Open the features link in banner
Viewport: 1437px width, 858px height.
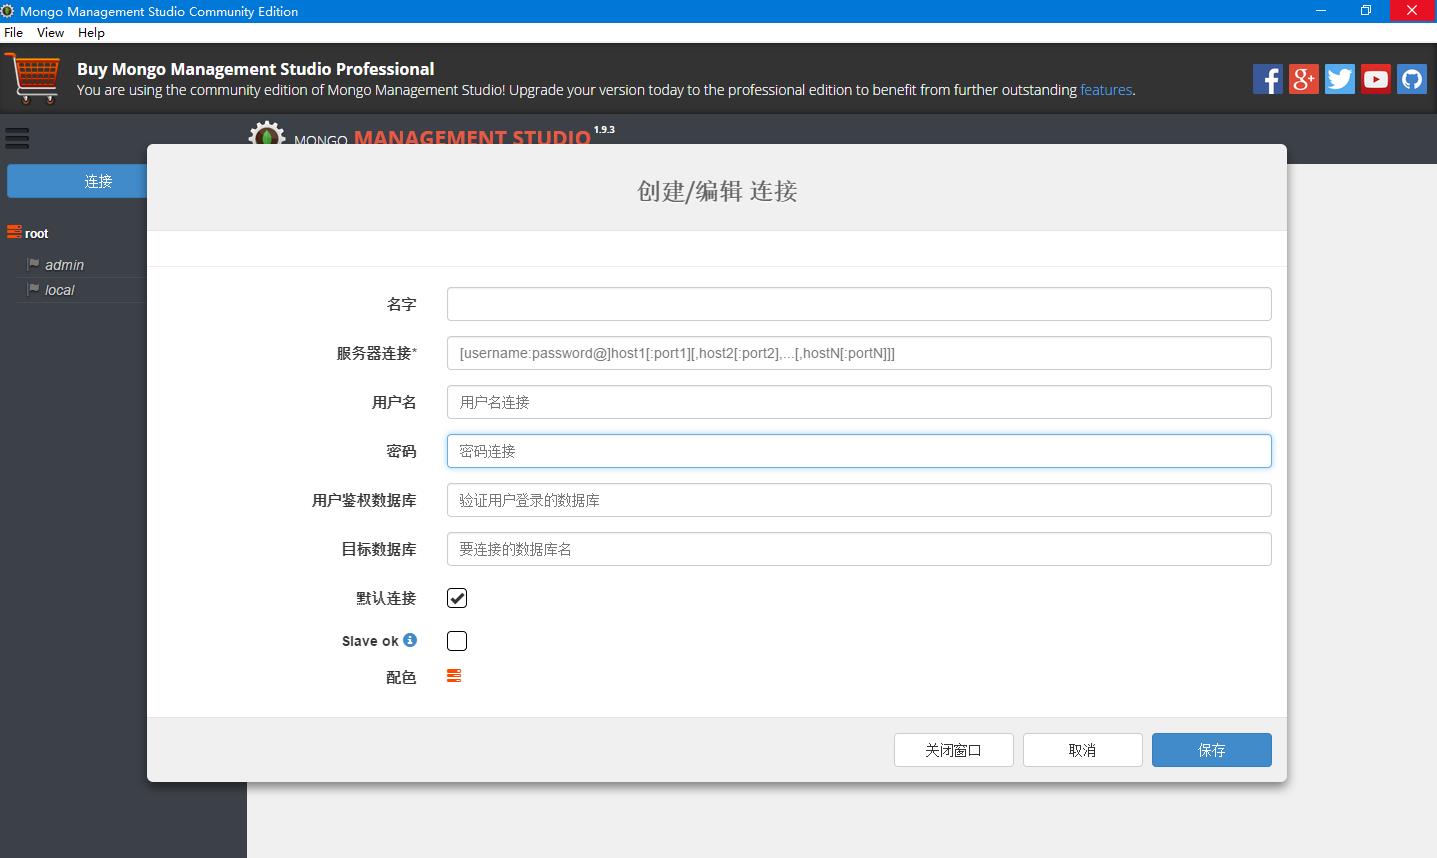pos(1106,90)
